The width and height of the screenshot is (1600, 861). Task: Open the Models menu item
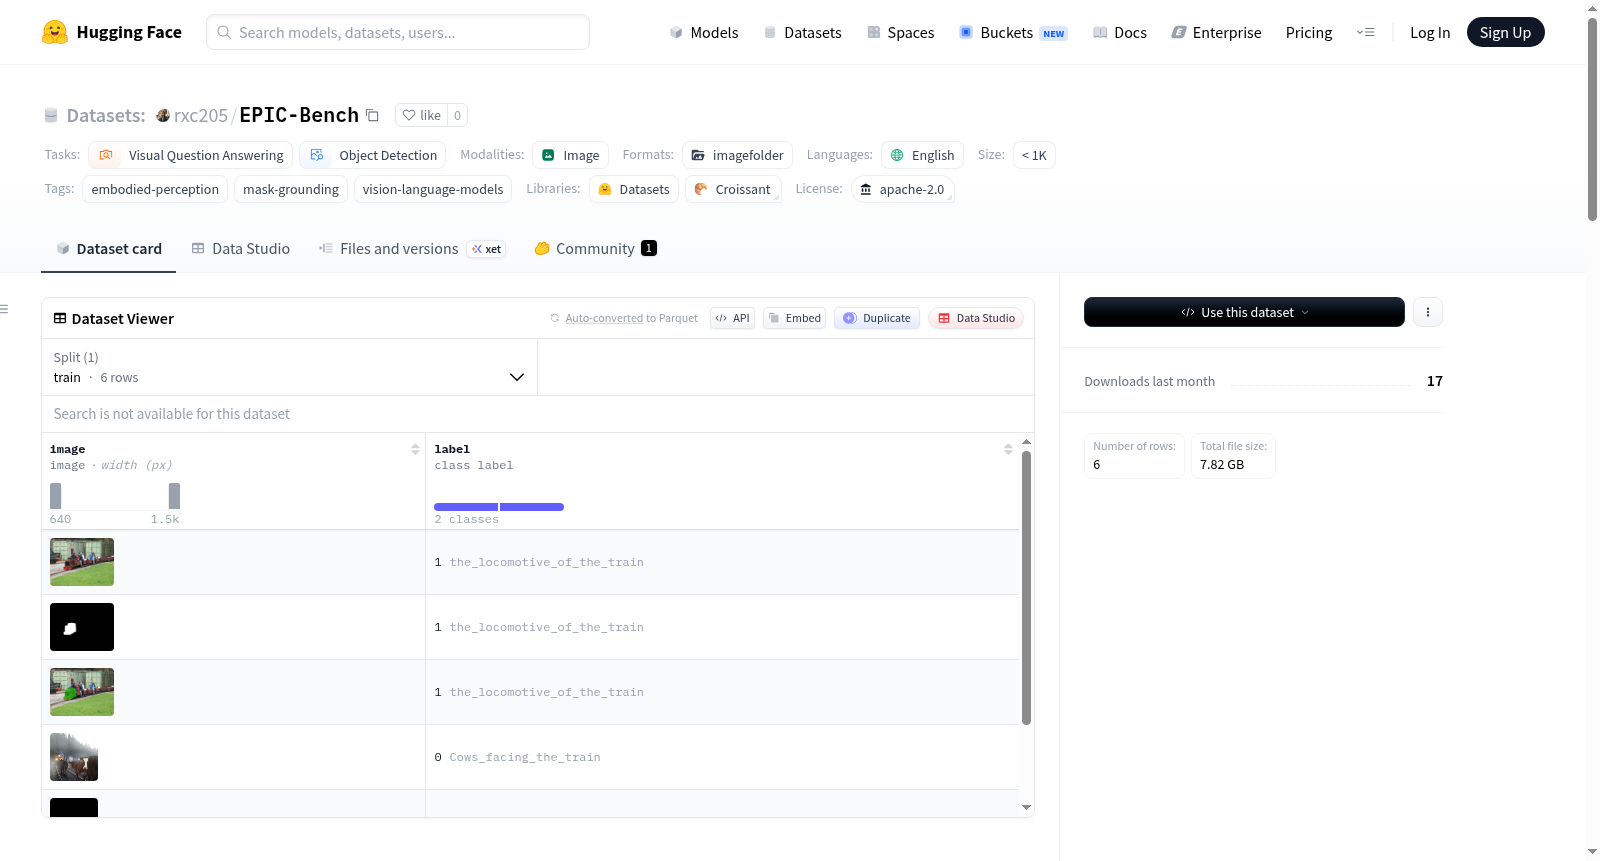[x=704, y=33]
